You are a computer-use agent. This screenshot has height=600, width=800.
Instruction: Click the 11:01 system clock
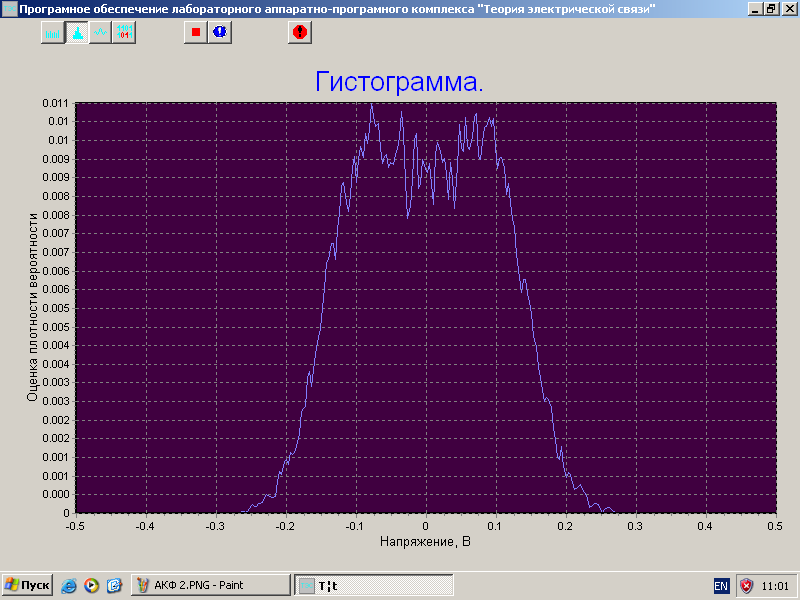click(775, 586)
